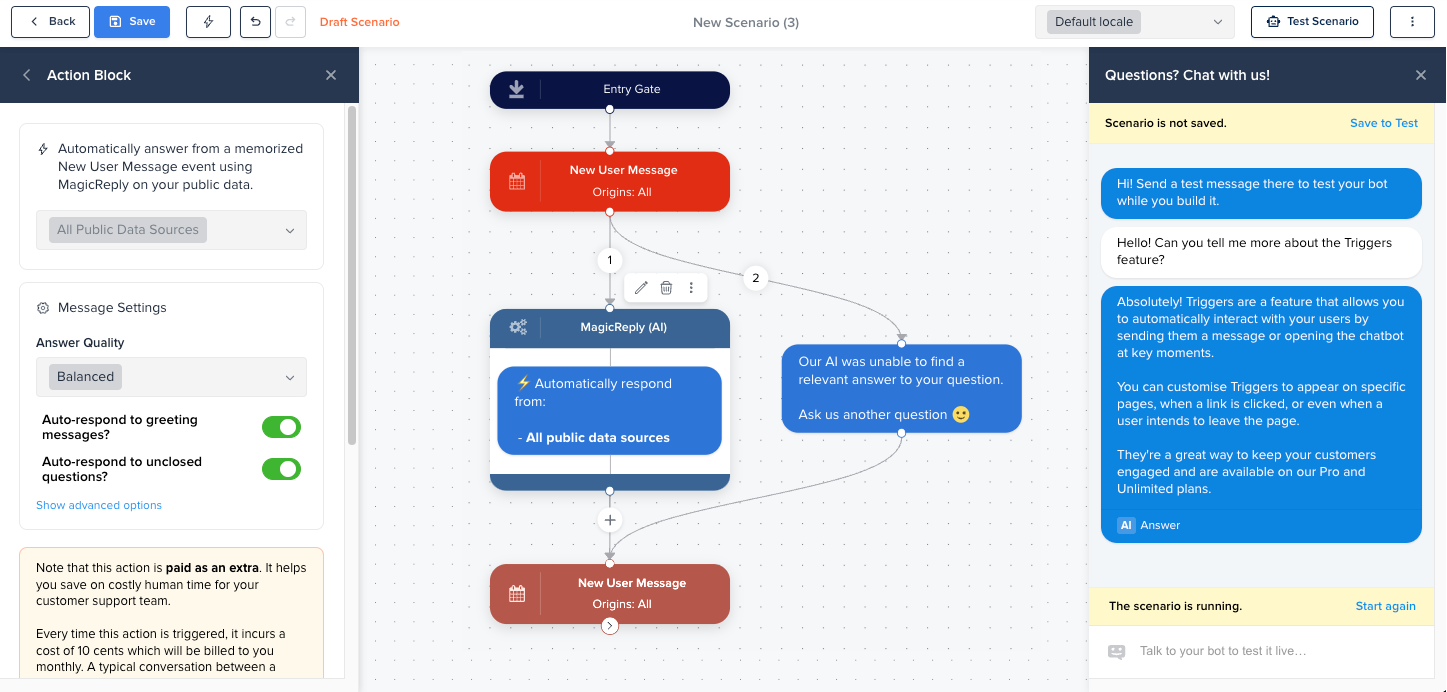
Task: Click the calendar icon on New User Message block
Action: click(516, 181)
